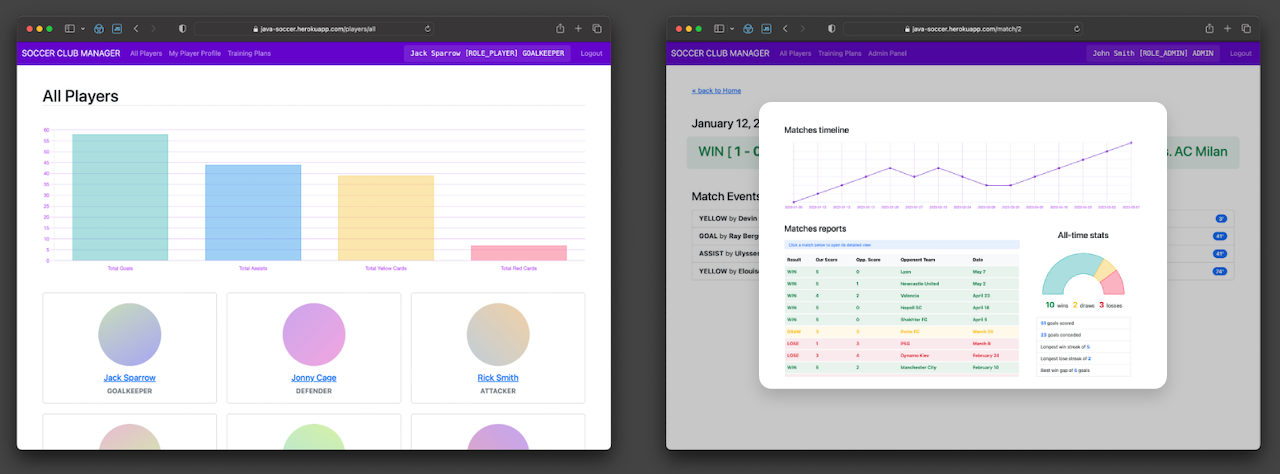Viewport: 1280px width, 474px height.
Task: Click Share icon in left Safari window
Action: pos(560,29)
